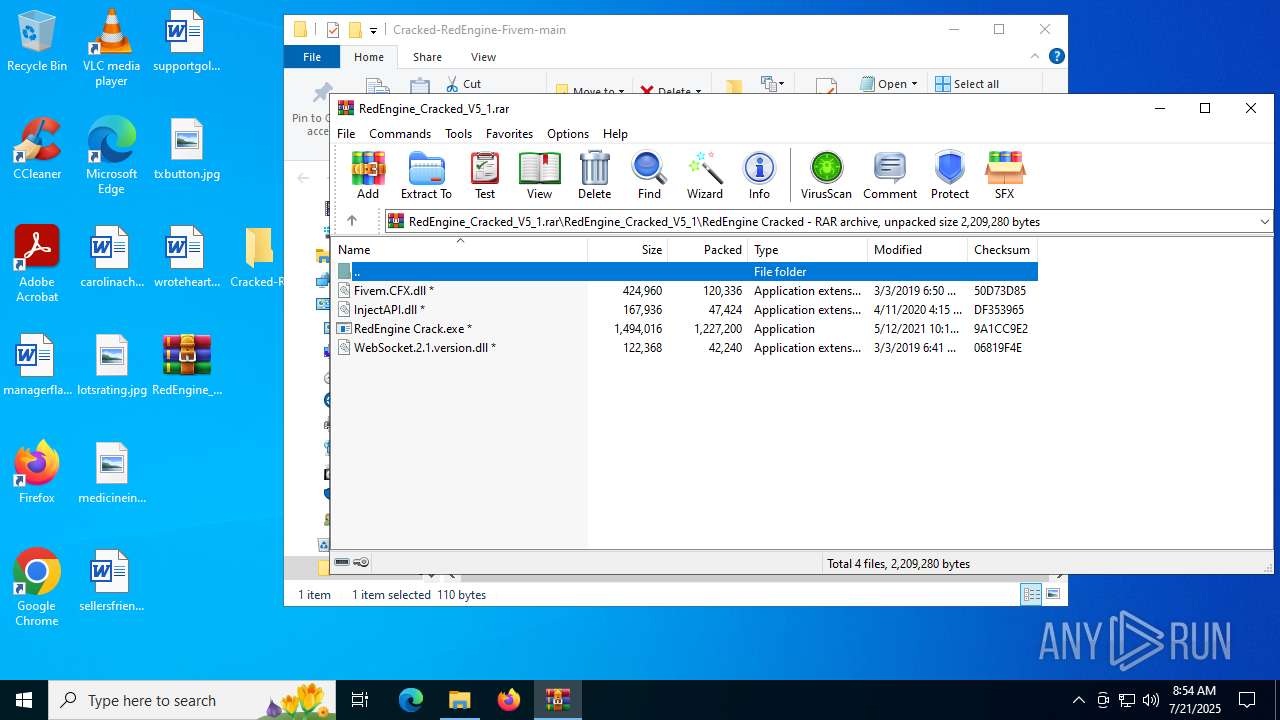Viewport: 1280px width, 720px height.
Task: Switch to Explorer View tab
Action: [x=483, y=57]
